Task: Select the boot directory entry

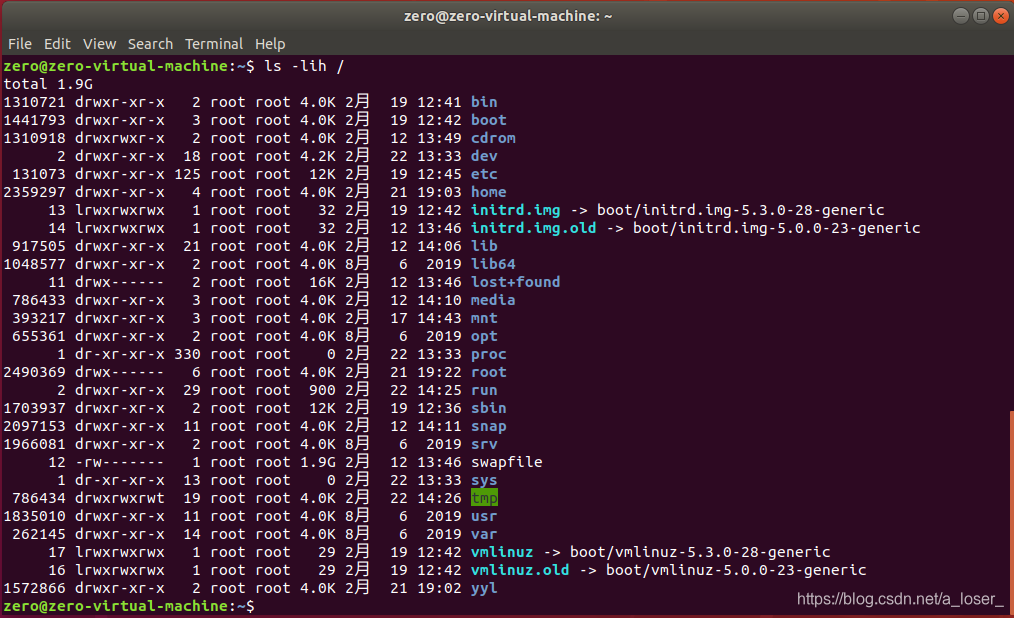Action: [488, 120]
